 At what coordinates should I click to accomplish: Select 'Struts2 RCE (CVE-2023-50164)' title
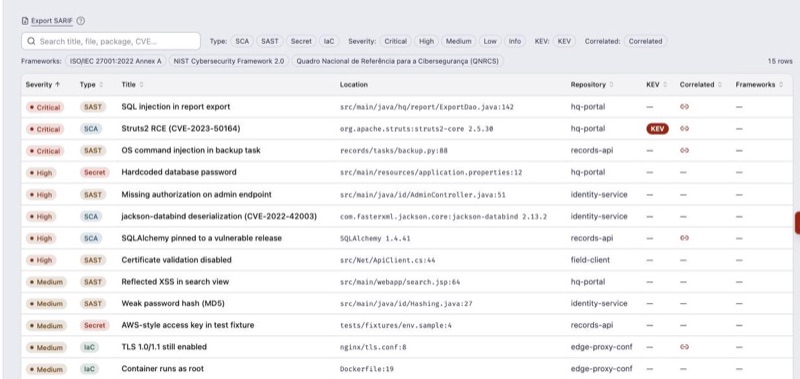[181, 129]
